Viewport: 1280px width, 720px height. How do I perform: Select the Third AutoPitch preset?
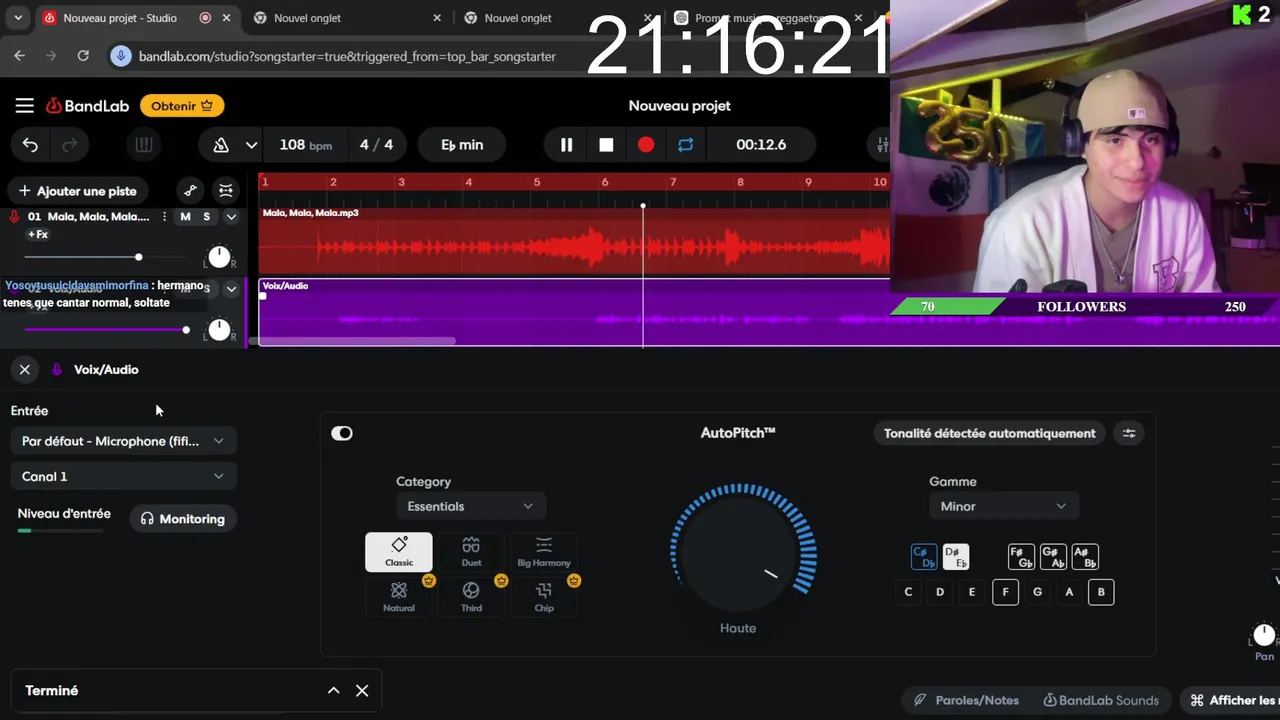471,597
